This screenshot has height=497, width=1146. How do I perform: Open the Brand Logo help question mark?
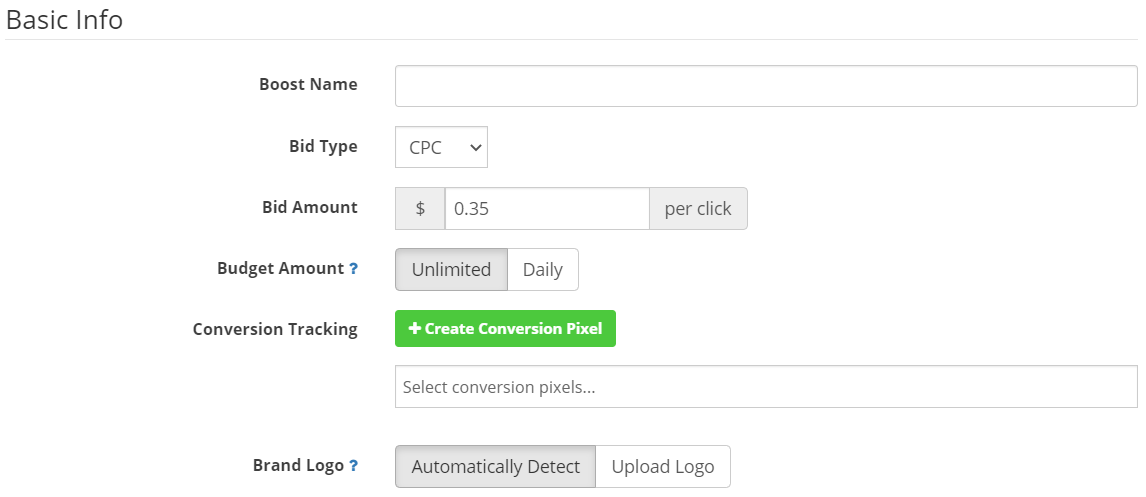(353, 466)
